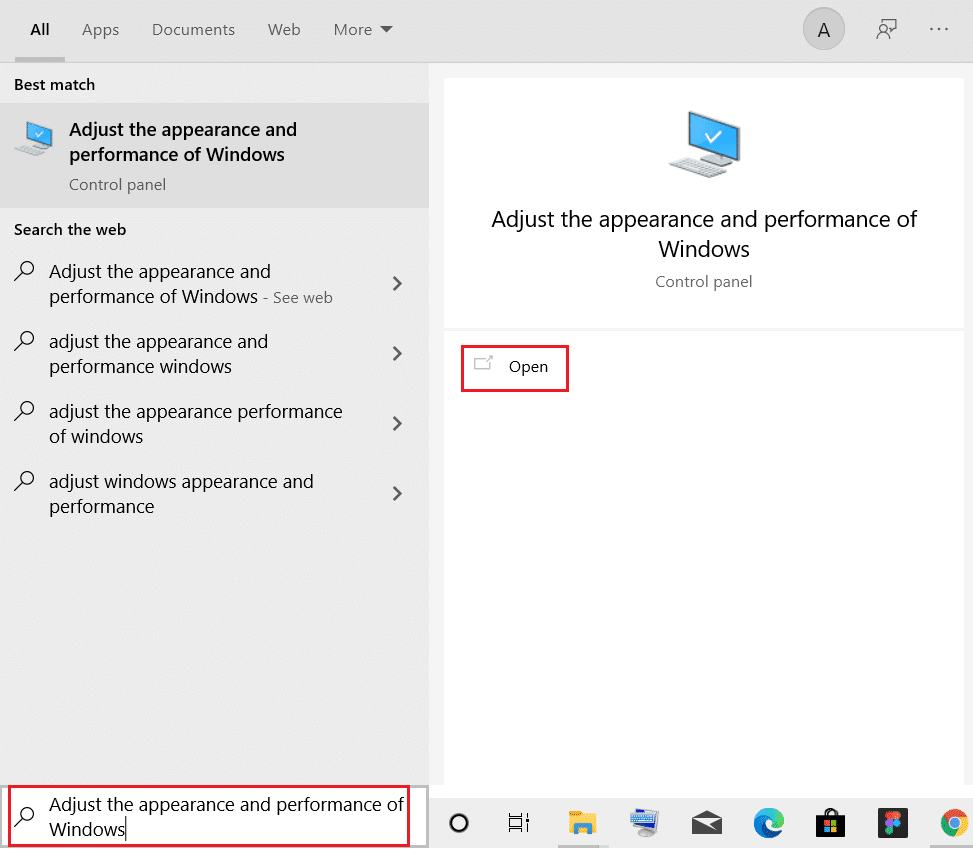Image resolution: width=973 pixels, height=849 pixels.
Task: Click Open in the preview pane
Action: point(515,367)
